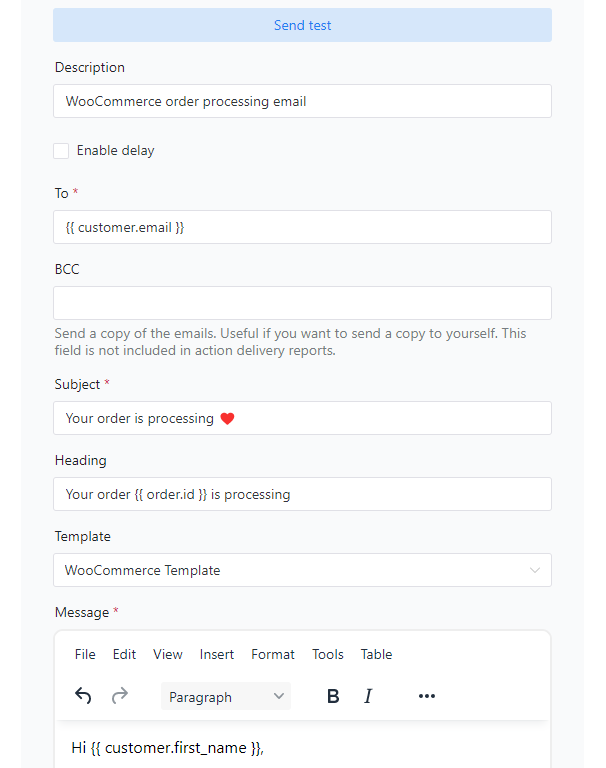
Task: Open the Tools menu
Action: (x=328, y=654)
